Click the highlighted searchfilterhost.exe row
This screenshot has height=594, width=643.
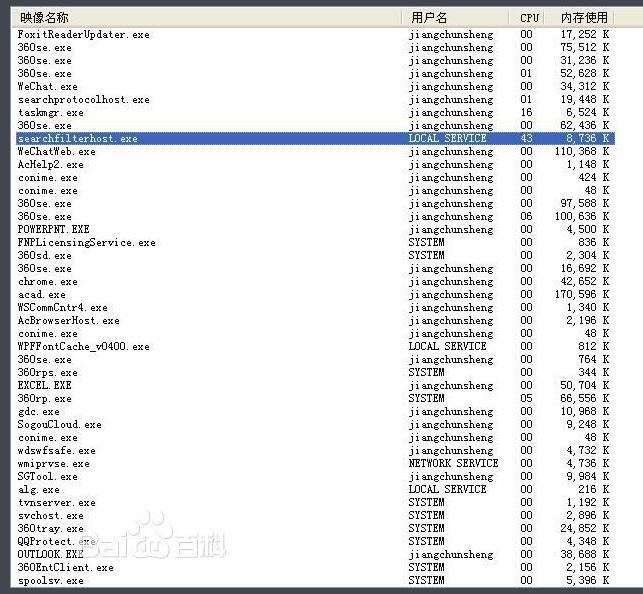315,139
